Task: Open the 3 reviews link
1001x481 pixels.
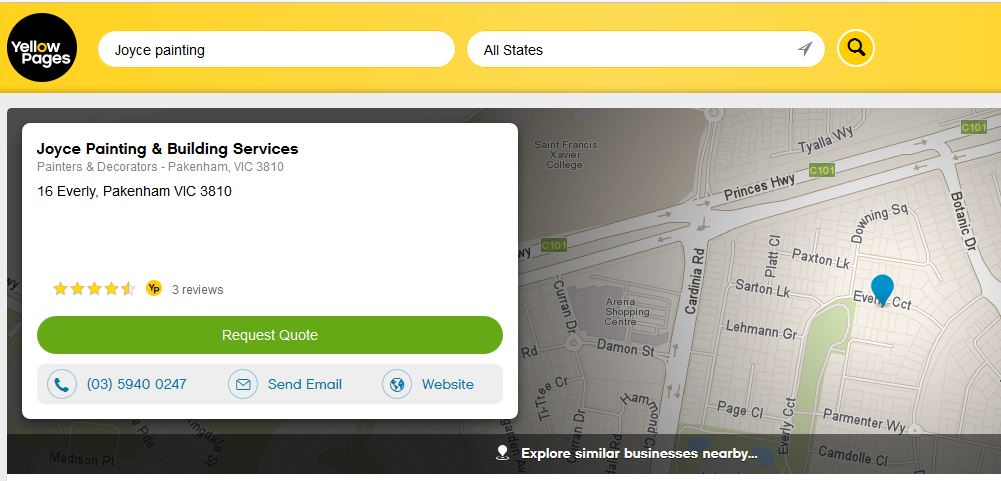Action: pyautogui.click(x=197, y=289)
